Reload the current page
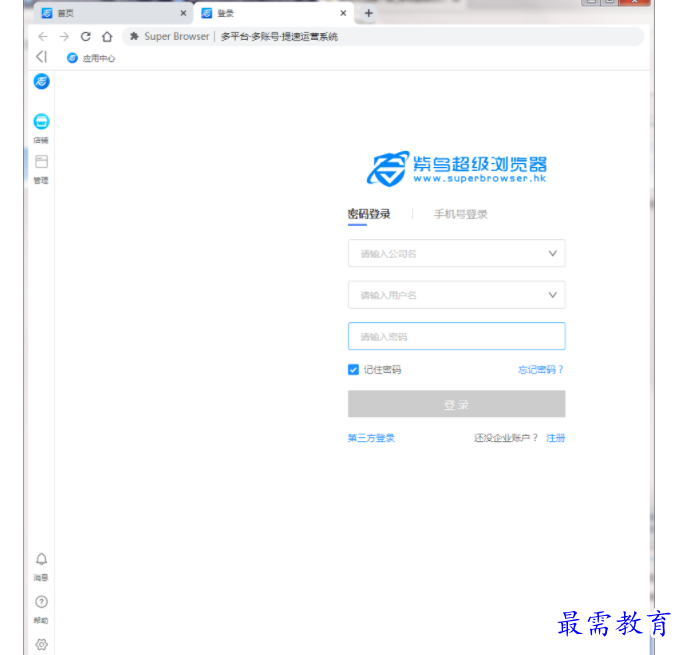The image size is (679, 655). tap(86, 36)
